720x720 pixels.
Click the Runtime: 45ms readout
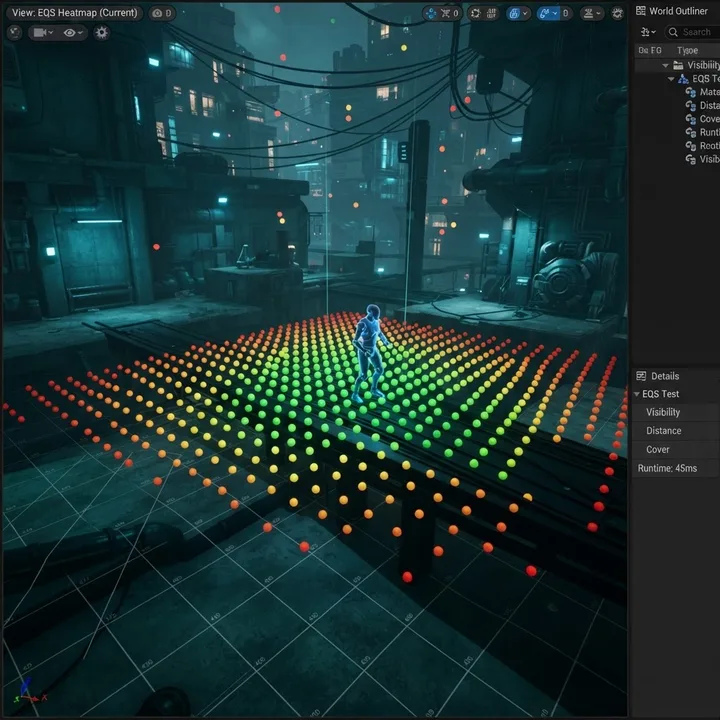(x=667, y=468)
